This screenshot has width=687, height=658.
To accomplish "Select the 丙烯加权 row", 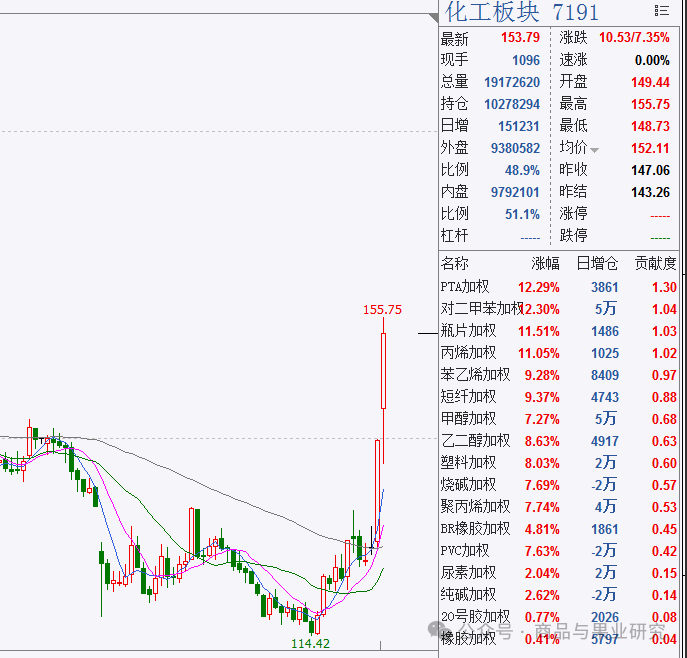I will 559,353.
